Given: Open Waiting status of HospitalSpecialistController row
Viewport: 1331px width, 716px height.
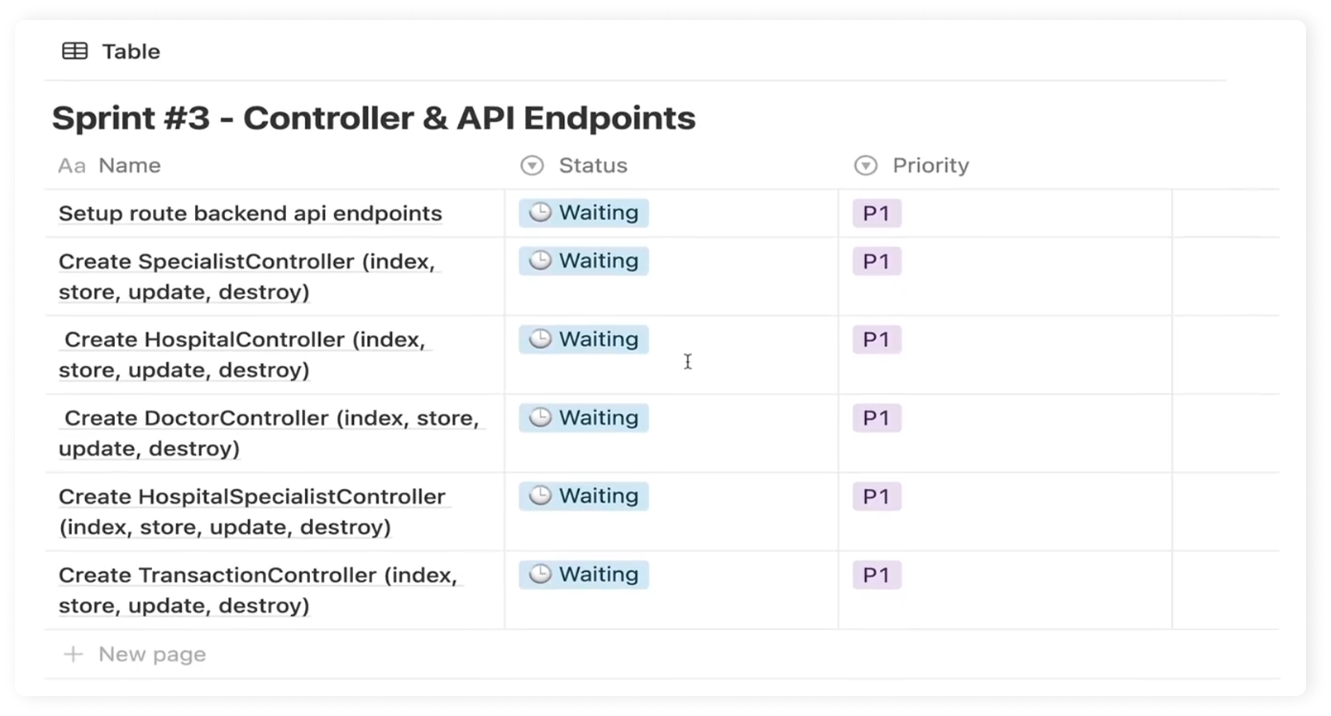Looking at the screenshot, I should [584, 496].
